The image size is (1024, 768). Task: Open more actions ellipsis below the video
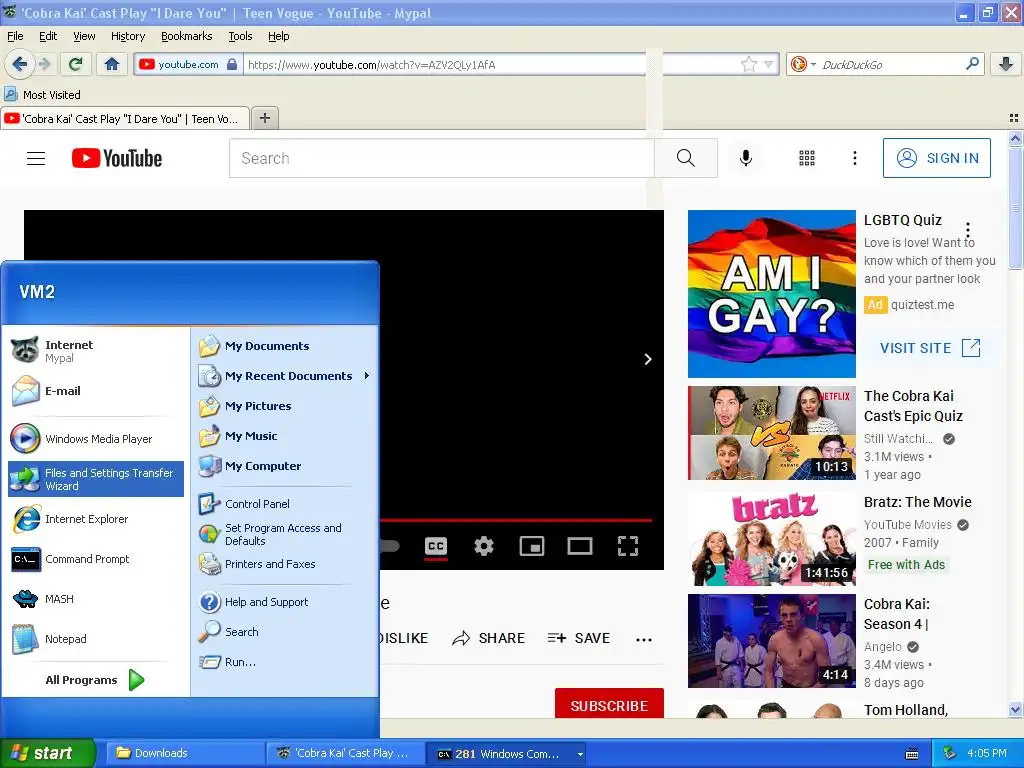click(644, 639)
